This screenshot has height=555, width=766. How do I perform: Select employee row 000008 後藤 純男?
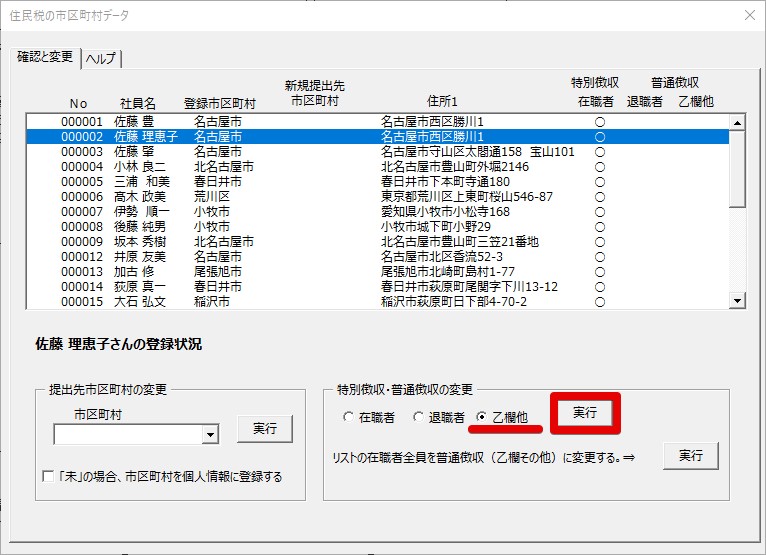click(377, 227)
